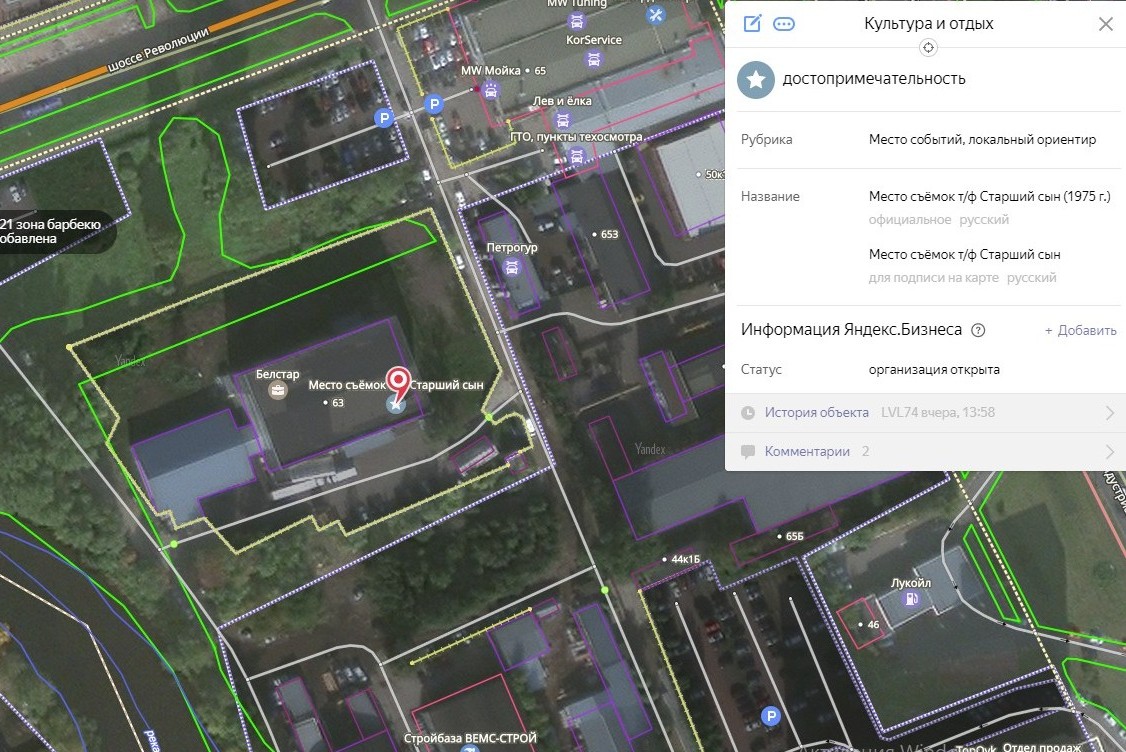The height and width of the screenshot is (752, 1126).
Task: Click the help question mark near Яндекс.Бизнеса
Action: click(978, 330)
